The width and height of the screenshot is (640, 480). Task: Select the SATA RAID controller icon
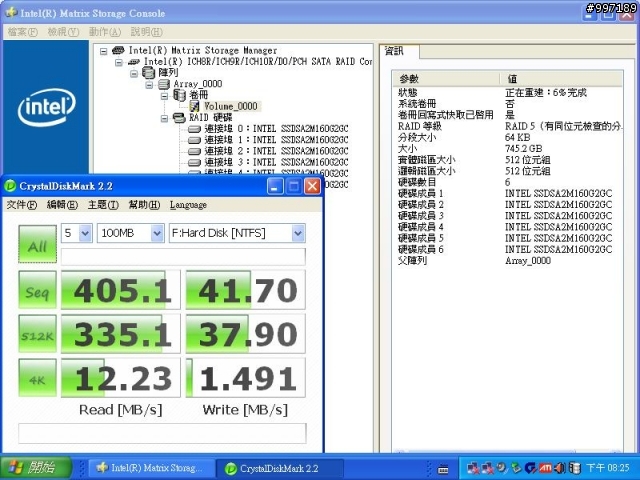coord(133,62)
